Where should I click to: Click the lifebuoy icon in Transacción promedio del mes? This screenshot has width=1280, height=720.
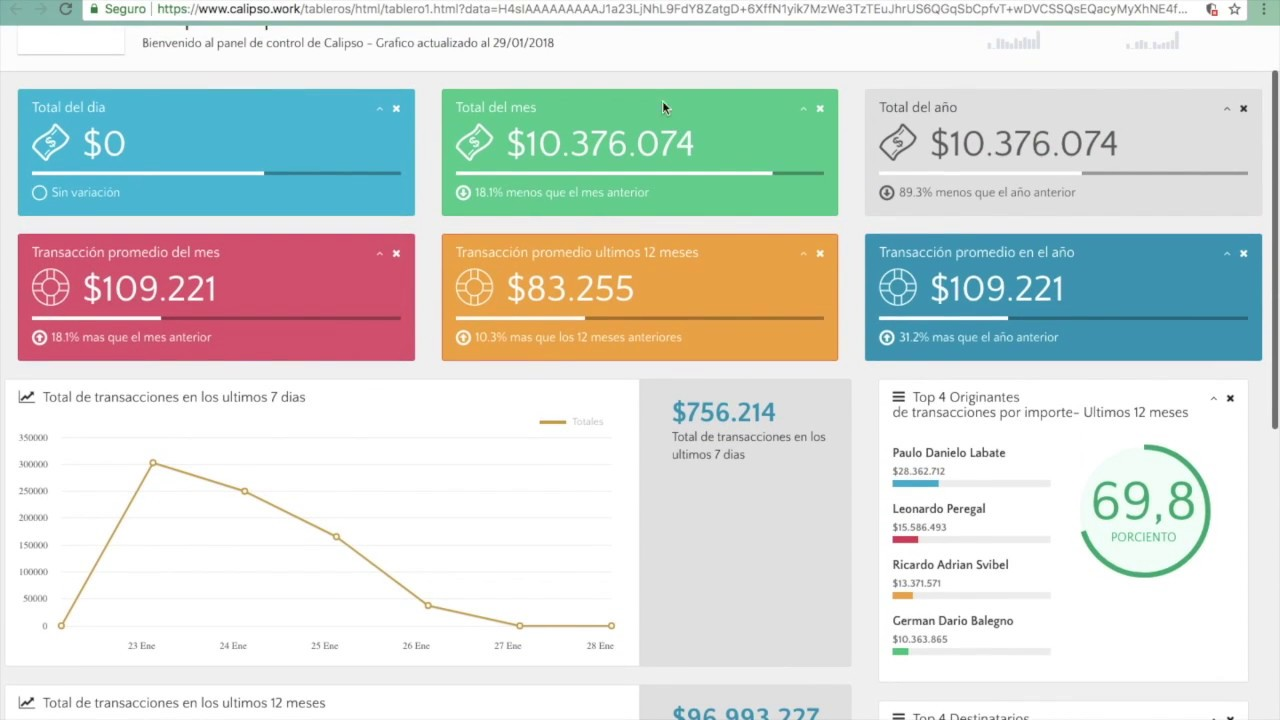click(50, 288)
